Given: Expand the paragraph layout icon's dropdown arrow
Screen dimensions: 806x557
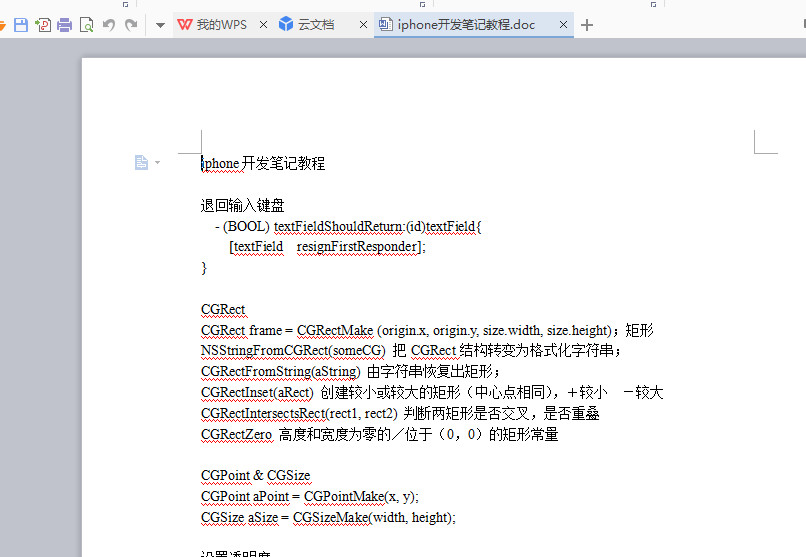Looking at the screenshot, I should [157, 162].
